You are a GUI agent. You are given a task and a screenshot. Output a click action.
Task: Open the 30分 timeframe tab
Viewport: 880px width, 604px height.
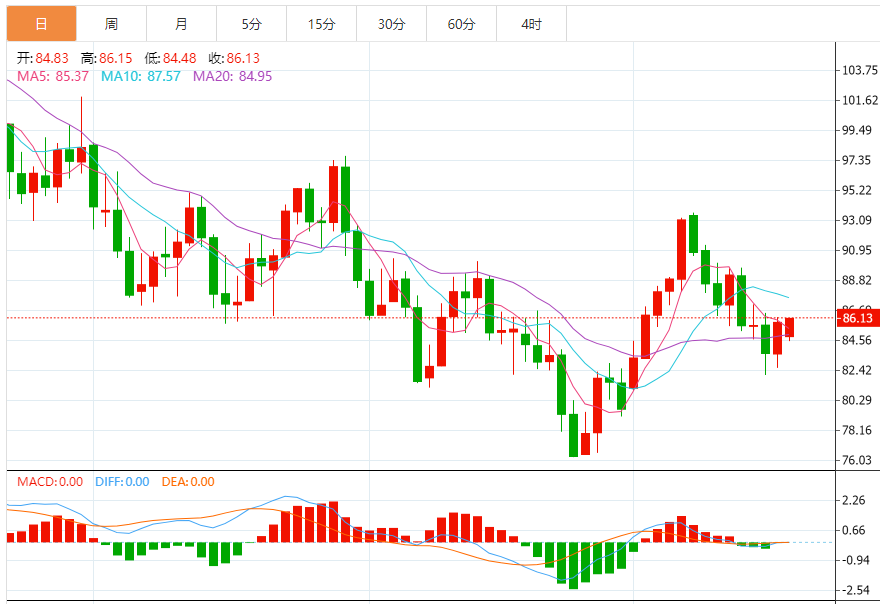point(391,24)
